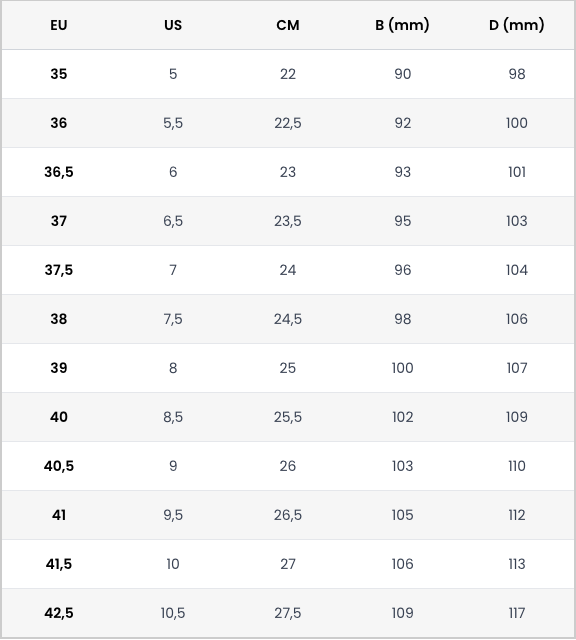The width and height of the screenshot is (576, 640).
Task: Click the EU size 39 cell
Action: coord(59,368)
